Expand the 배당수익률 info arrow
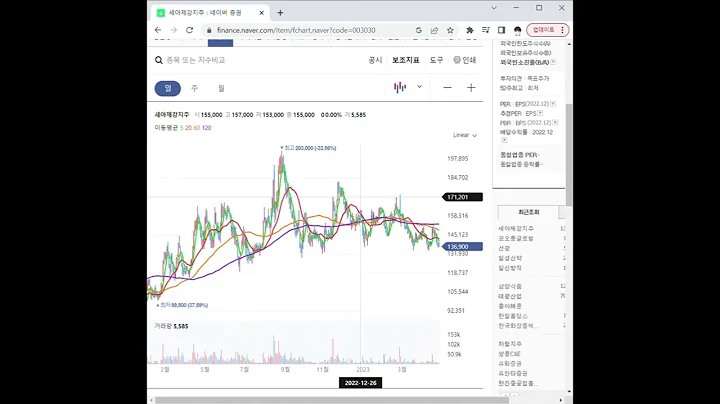The width and height of the screenshot is (720, 404). (x=504, y=140)
